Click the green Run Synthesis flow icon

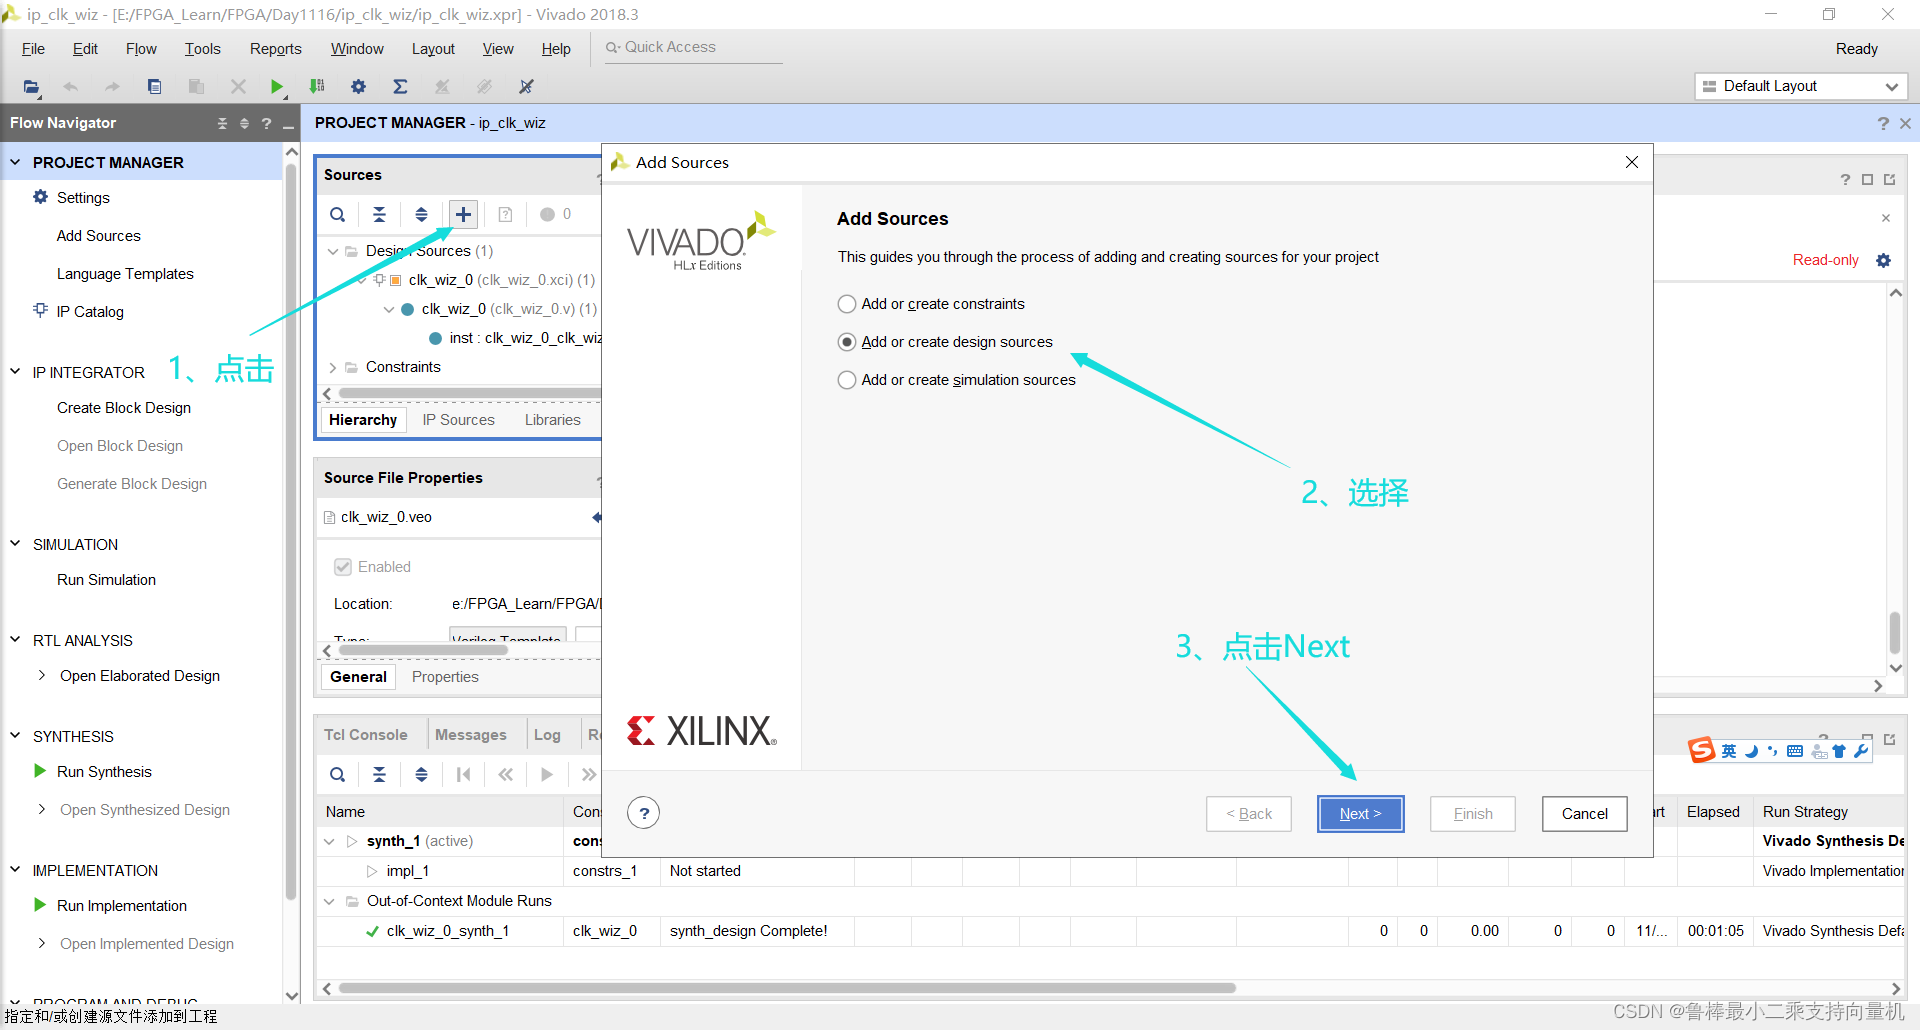(277, 87)
